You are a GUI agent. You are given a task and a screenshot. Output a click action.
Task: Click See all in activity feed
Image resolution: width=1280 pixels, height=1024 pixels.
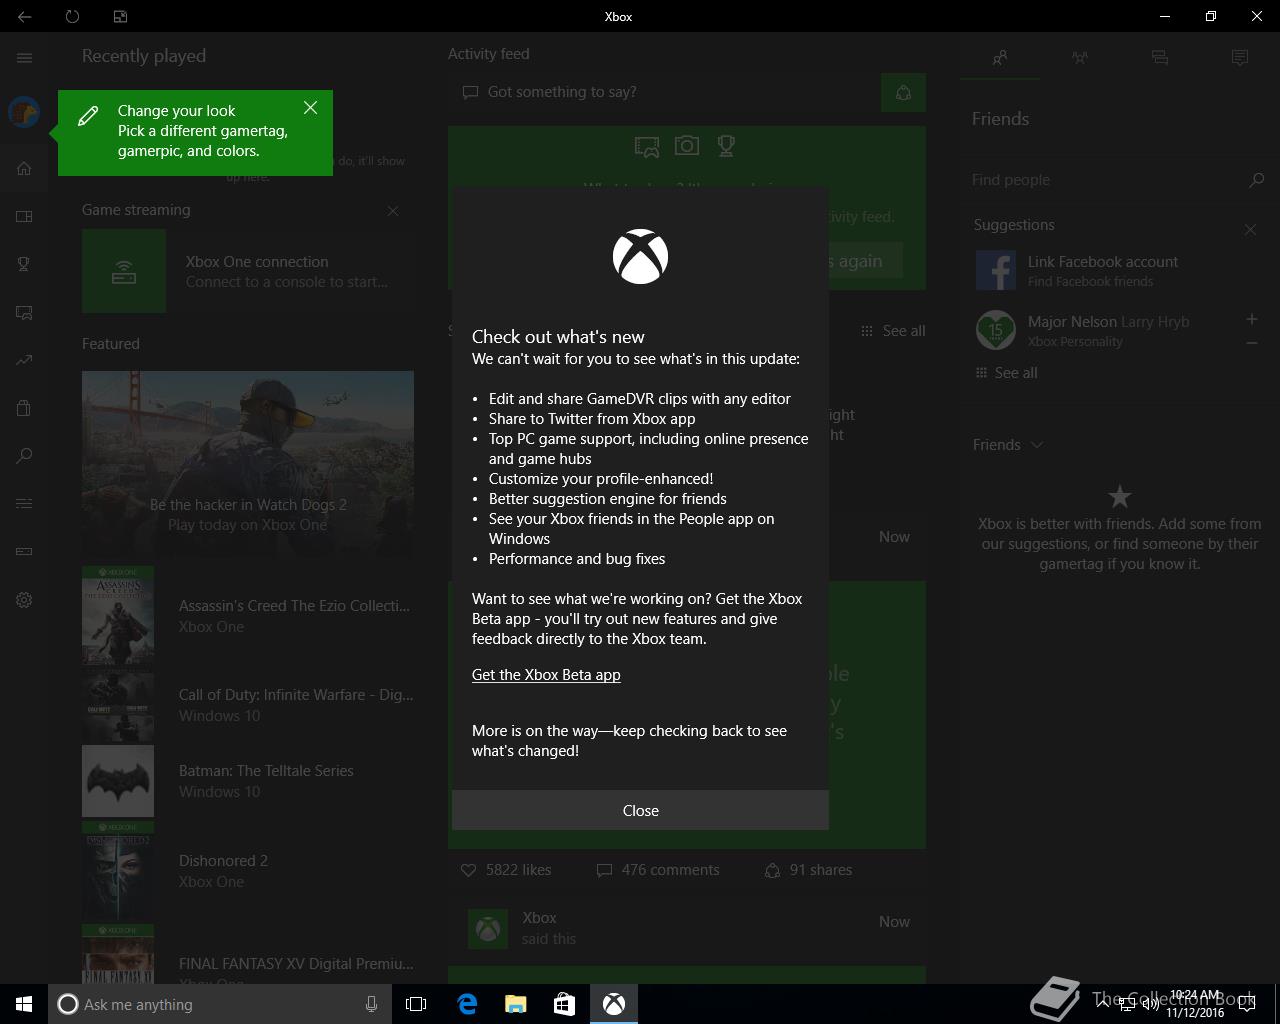coord(893,331)
